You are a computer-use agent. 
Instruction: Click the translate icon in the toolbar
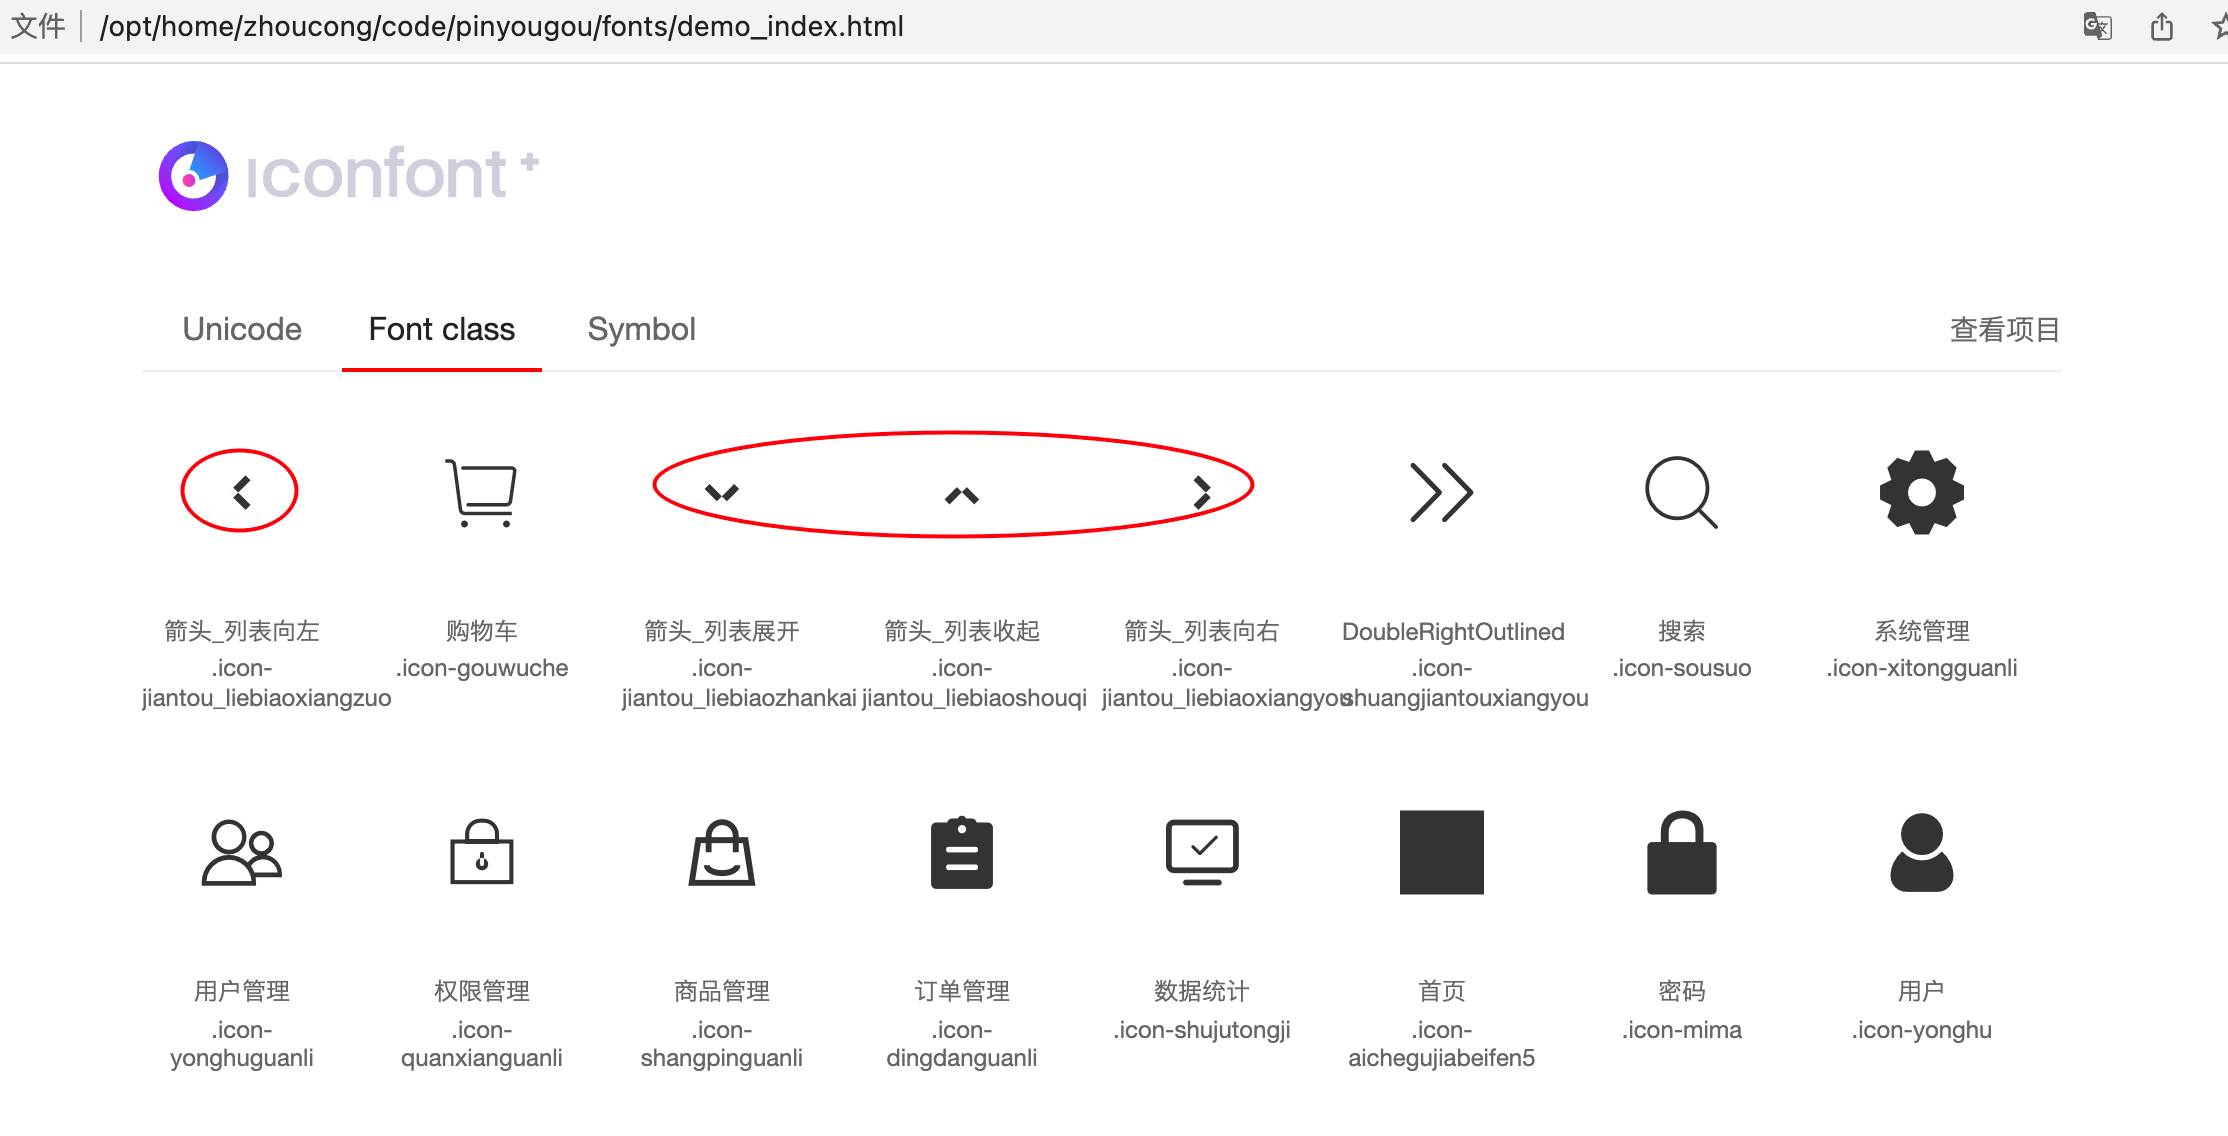click(2097, 26)
